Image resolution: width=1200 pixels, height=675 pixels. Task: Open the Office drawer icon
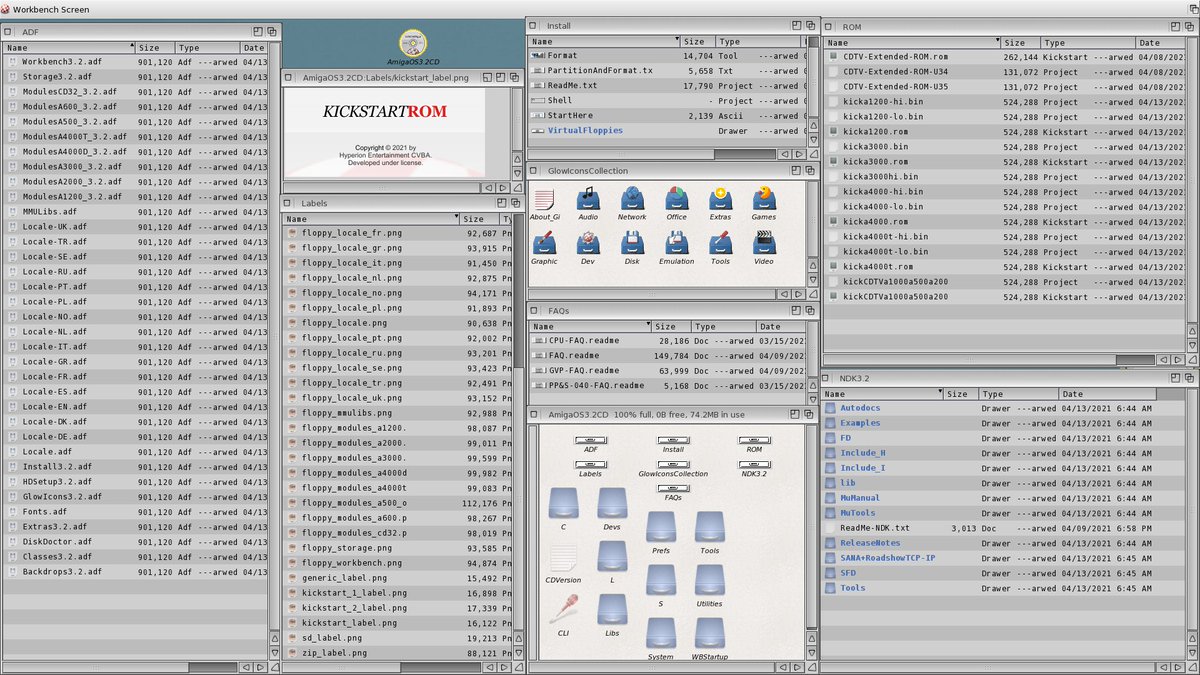coord(676,198)
